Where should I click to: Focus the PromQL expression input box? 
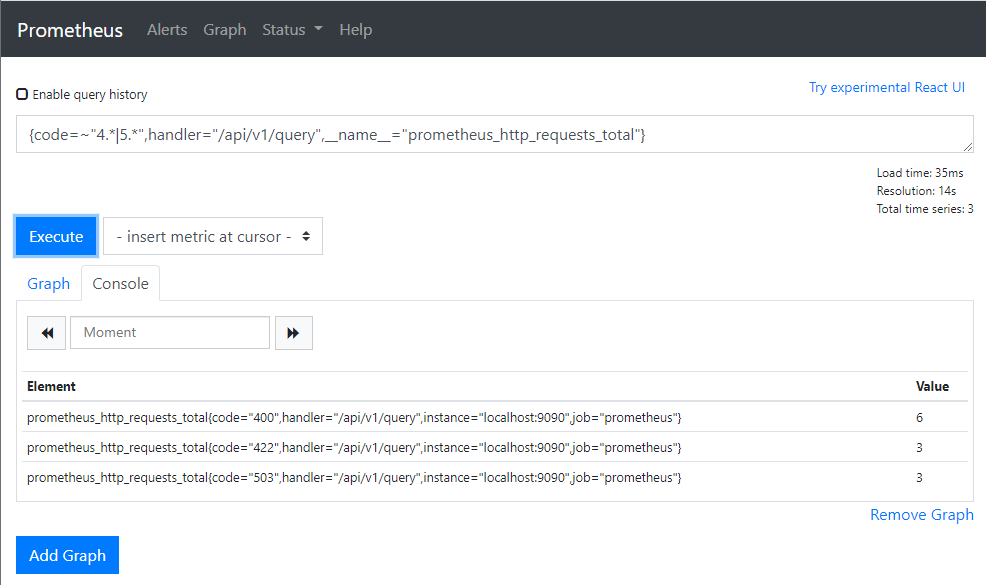pos(494,135)
